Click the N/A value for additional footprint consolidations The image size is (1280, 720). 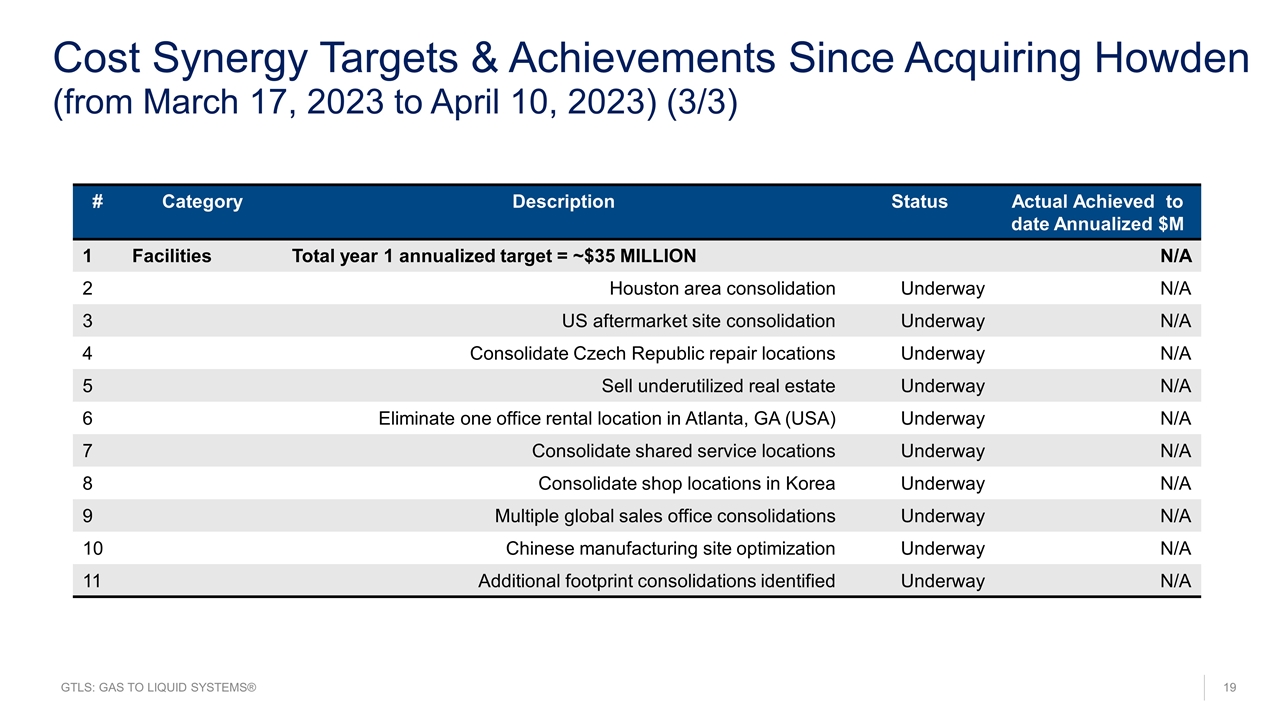click(x=1175, y=581)
